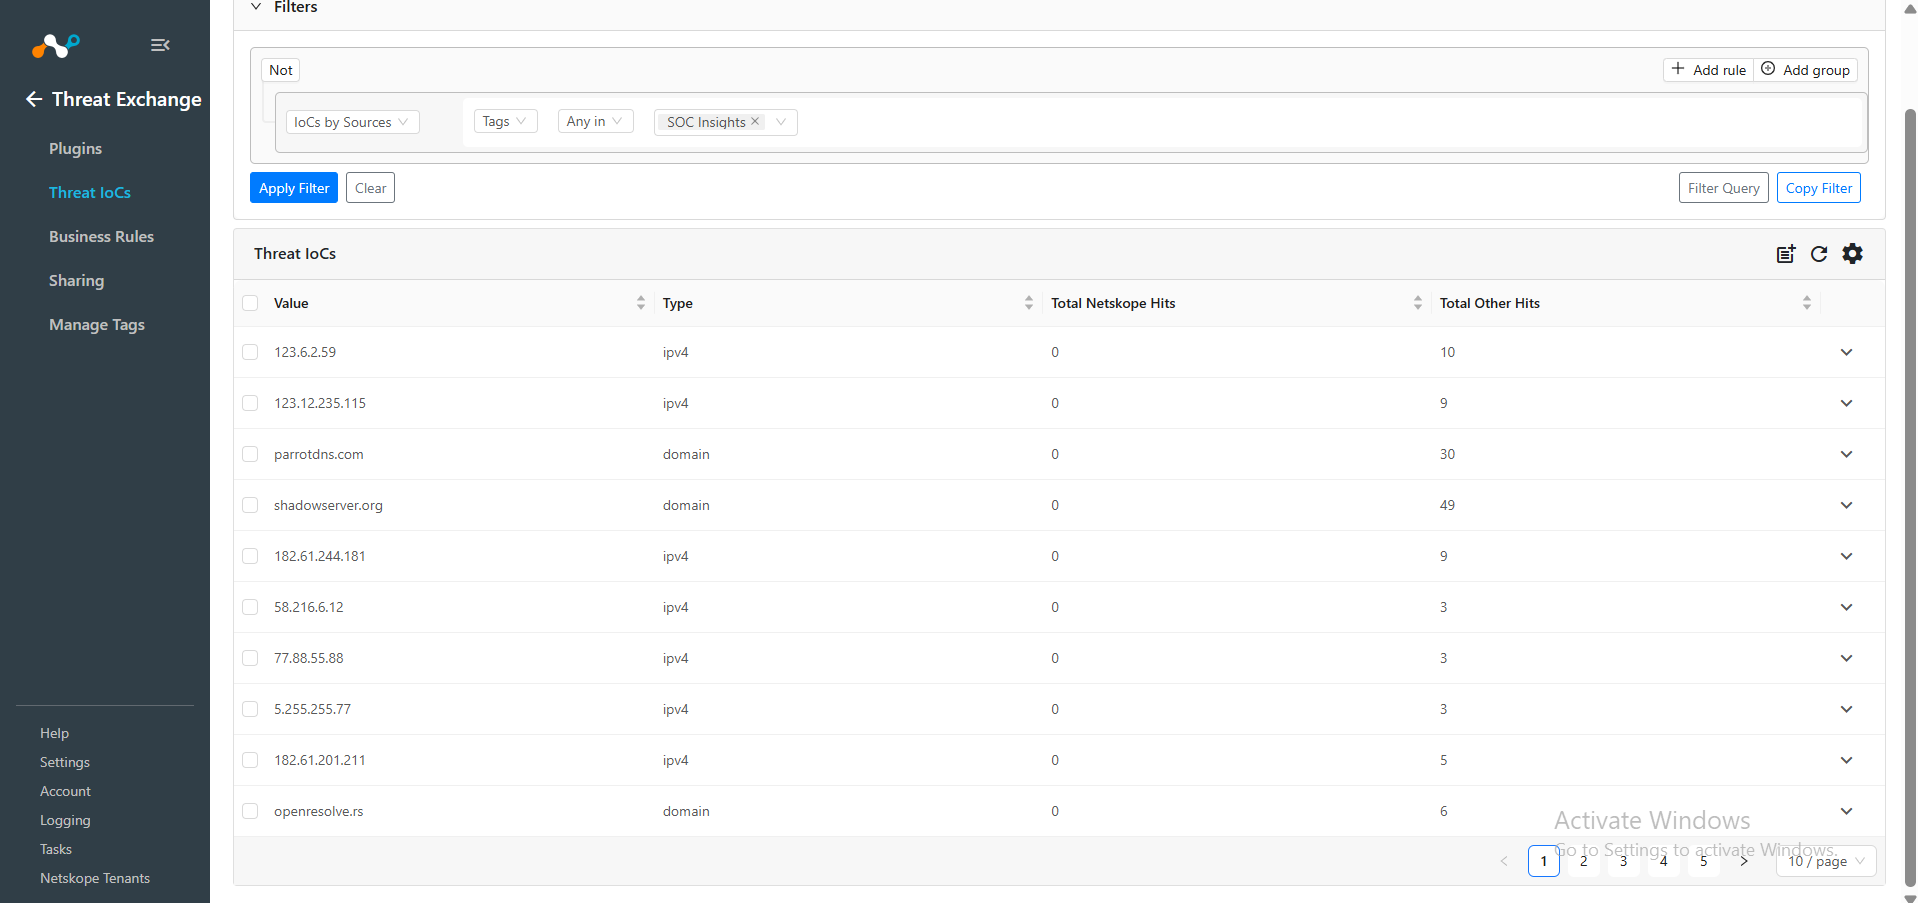Image resolution: width=1918 pixels, height=903 pixels.
Task: Open the Plugins menu
Action: click(x=76, y=149)
